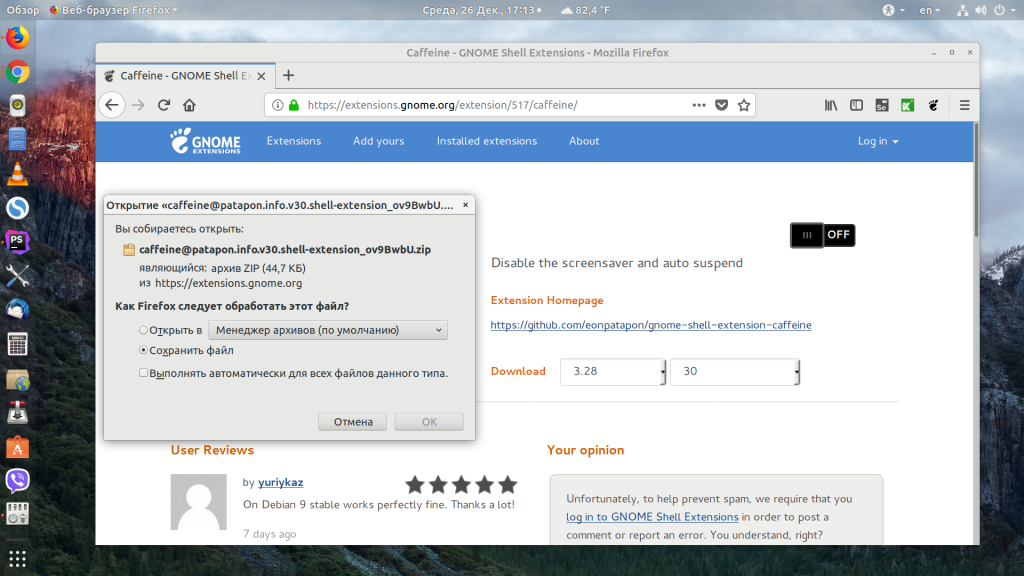Open the Firefox hamburger menu

tap(965, 105)
